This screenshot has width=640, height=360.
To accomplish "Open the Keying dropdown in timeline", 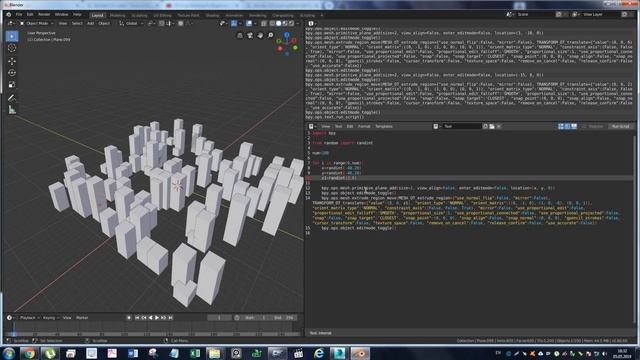I will click(x=51, y=318).
